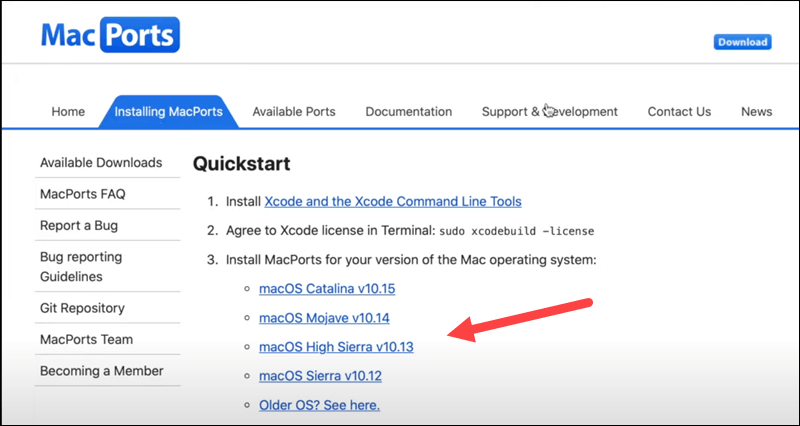Click the macOS Sierra v10.12 link
The image size is (800, 426).
[320, 377]
